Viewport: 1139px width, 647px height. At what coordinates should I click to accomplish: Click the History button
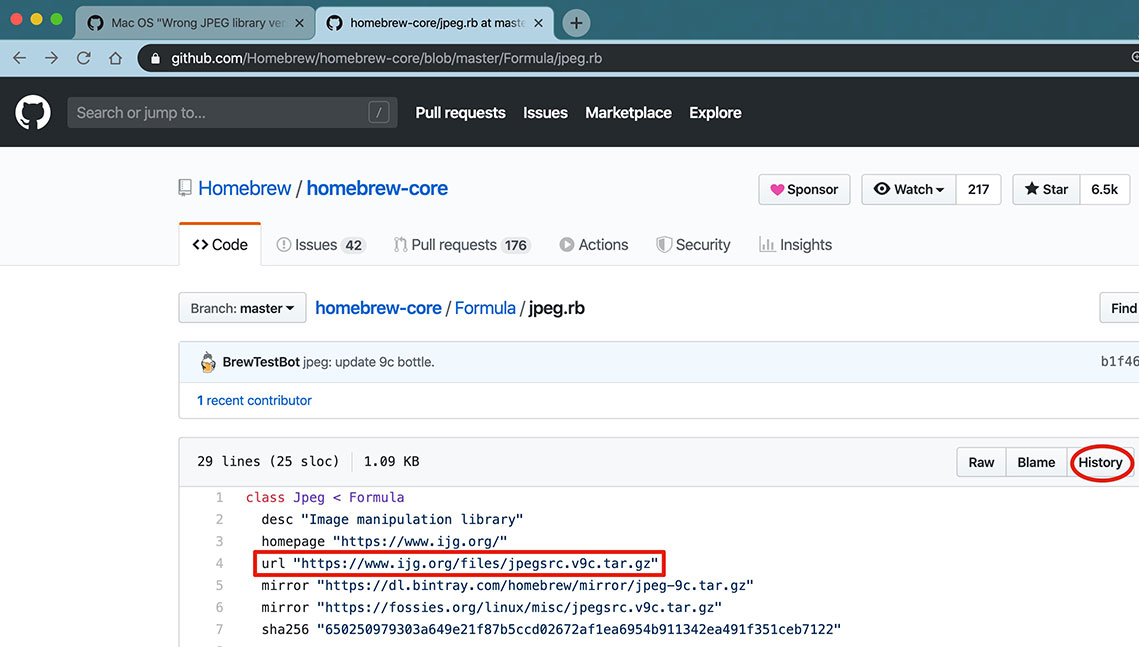click(1100, 462)
